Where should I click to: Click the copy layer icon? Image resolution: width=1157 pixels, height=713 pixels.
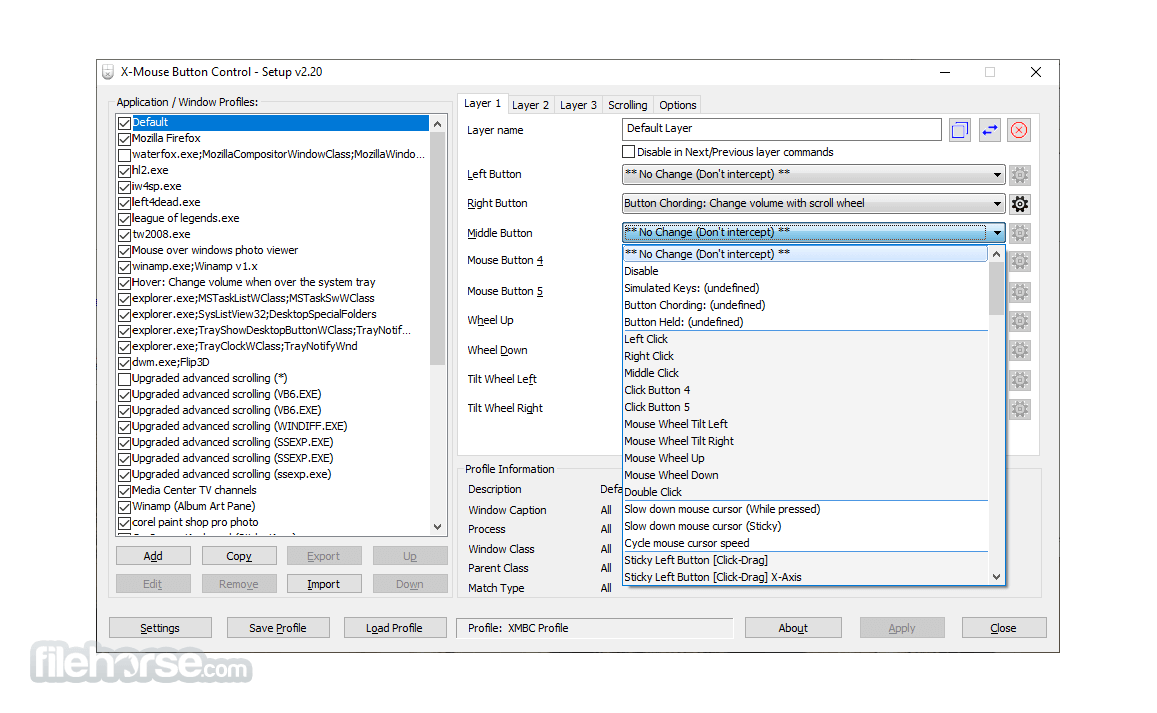(x=959, y=131)
